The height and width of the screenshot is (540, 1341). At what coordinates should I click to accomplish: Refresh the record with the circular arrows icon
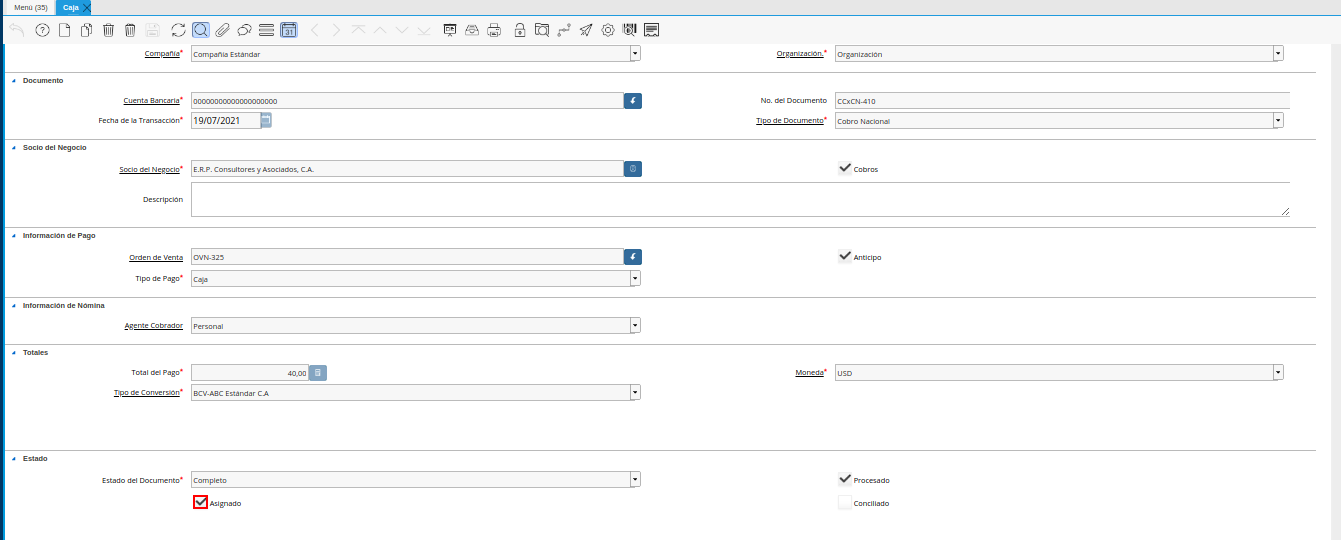coord(178,30)
